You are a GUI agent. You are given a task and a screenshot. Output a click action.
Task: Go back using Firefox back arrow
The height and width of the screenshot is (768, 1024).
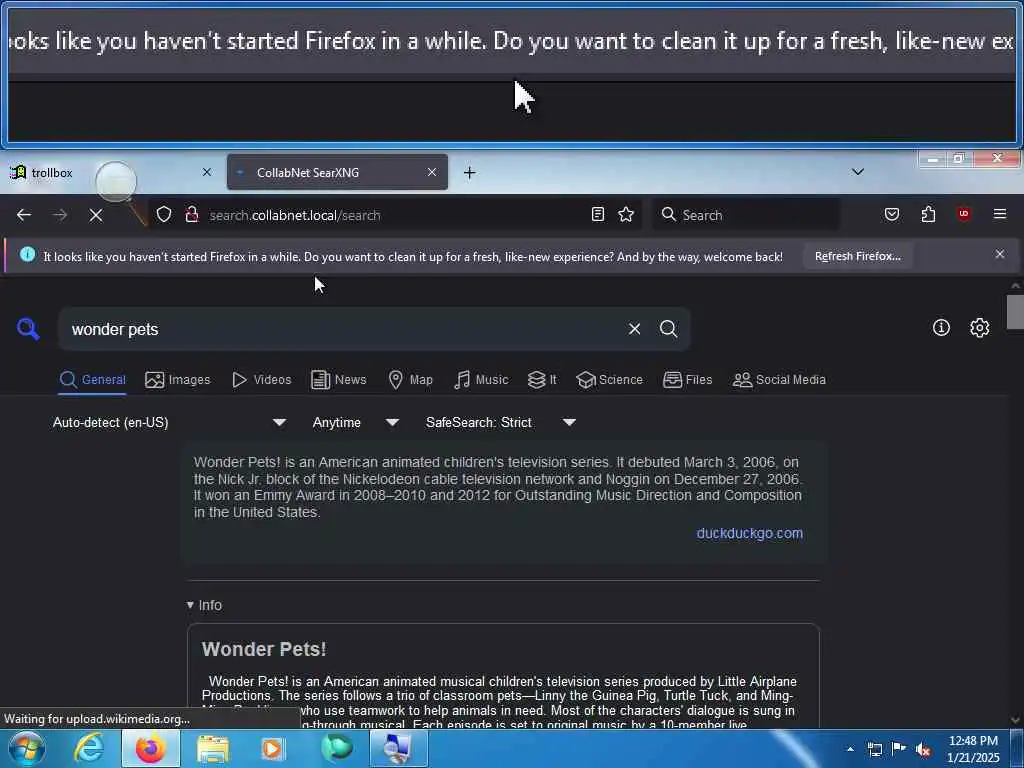pyautogui.click(x=24, y=215)
